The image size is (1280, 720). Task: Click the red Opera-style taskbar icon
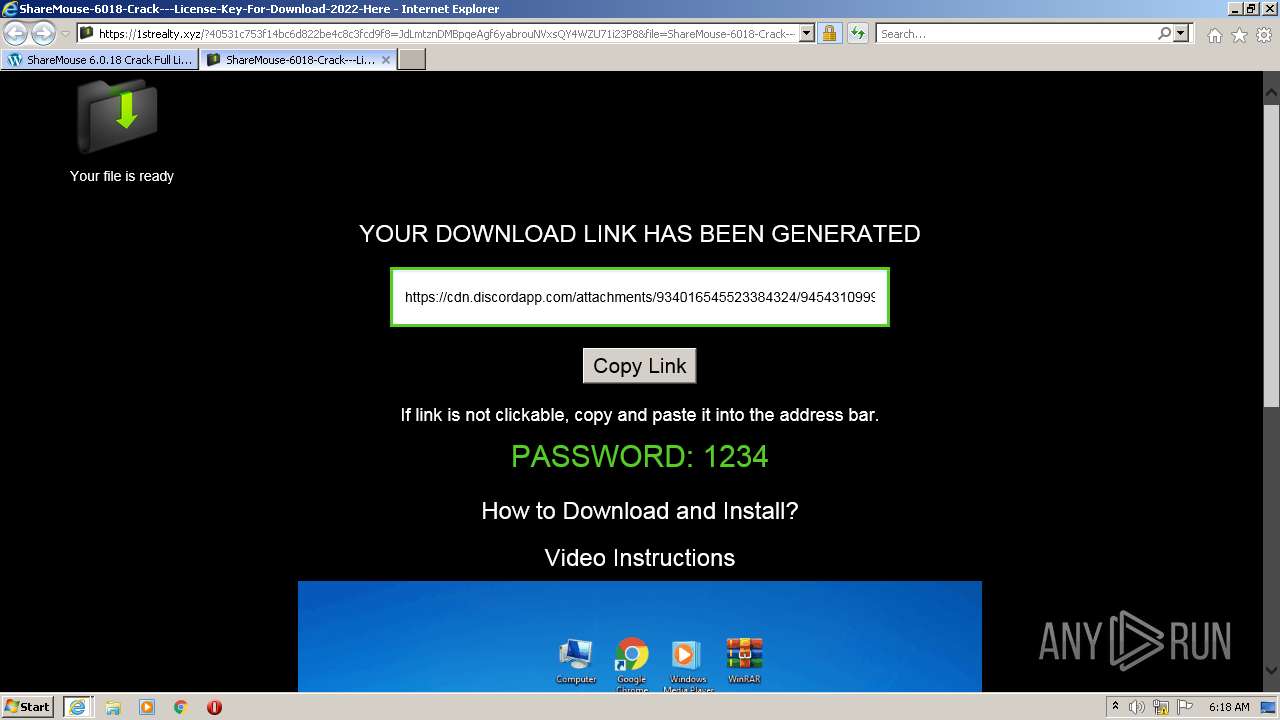click(214, 707)
